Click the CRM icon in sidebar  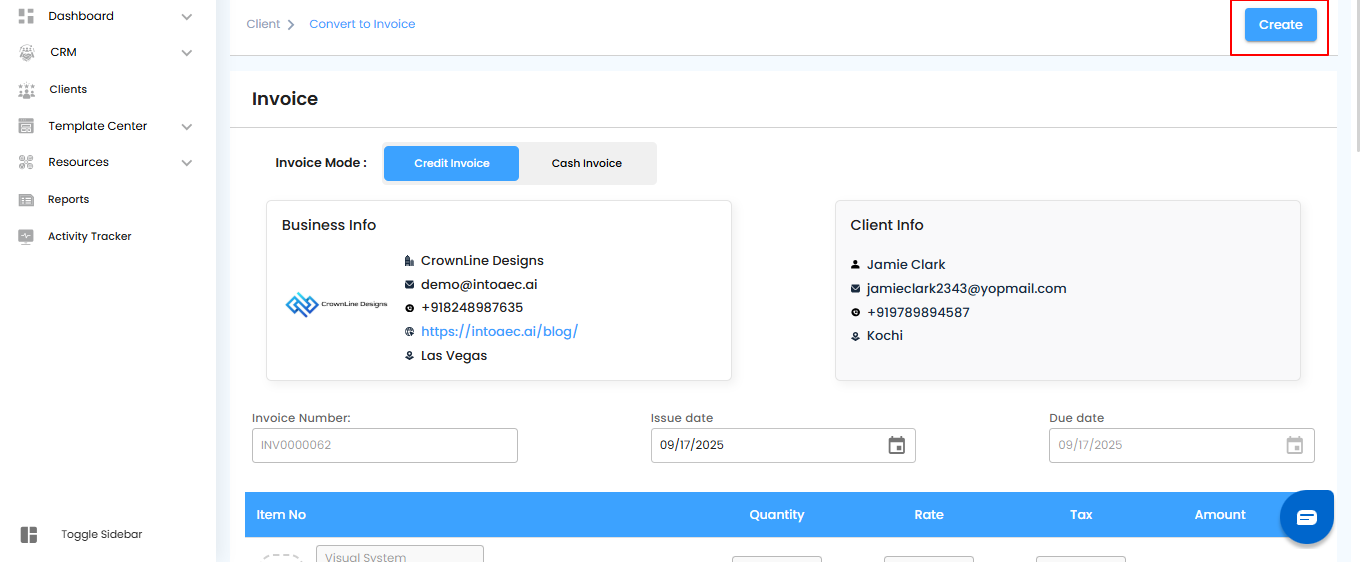pos(27,52)
